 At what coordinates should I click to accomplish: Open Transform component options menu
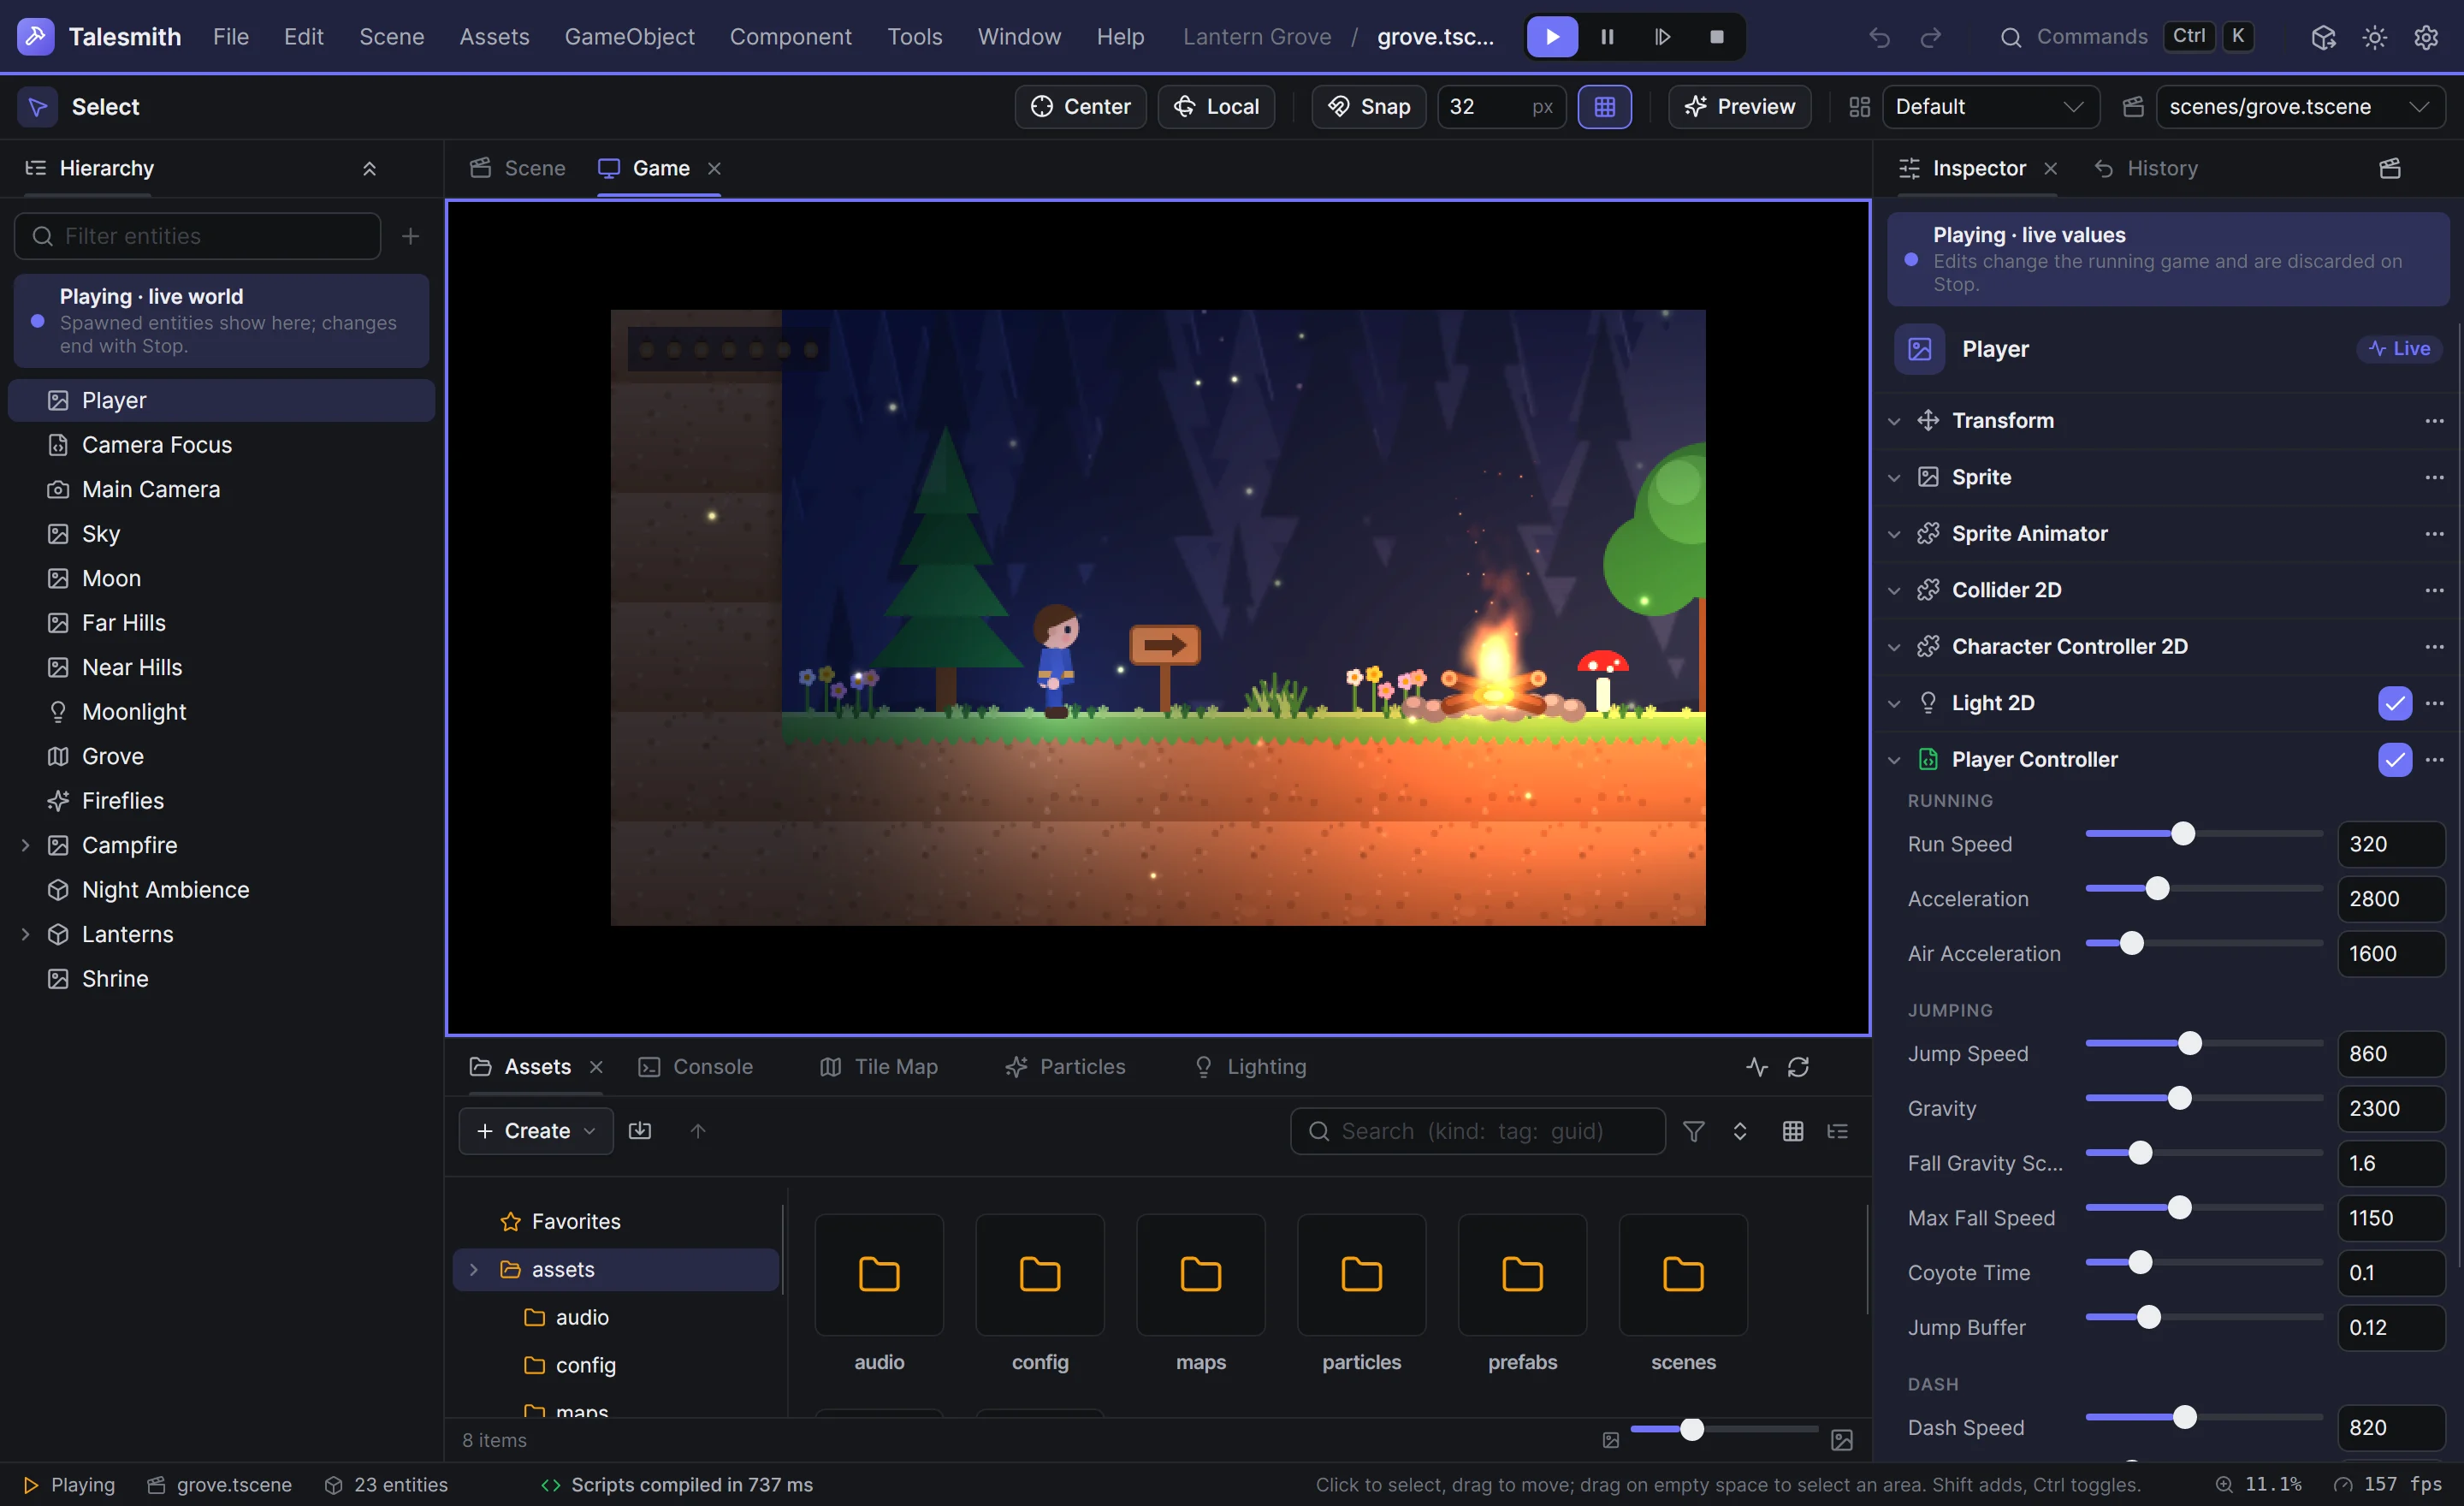point(2435,421)
